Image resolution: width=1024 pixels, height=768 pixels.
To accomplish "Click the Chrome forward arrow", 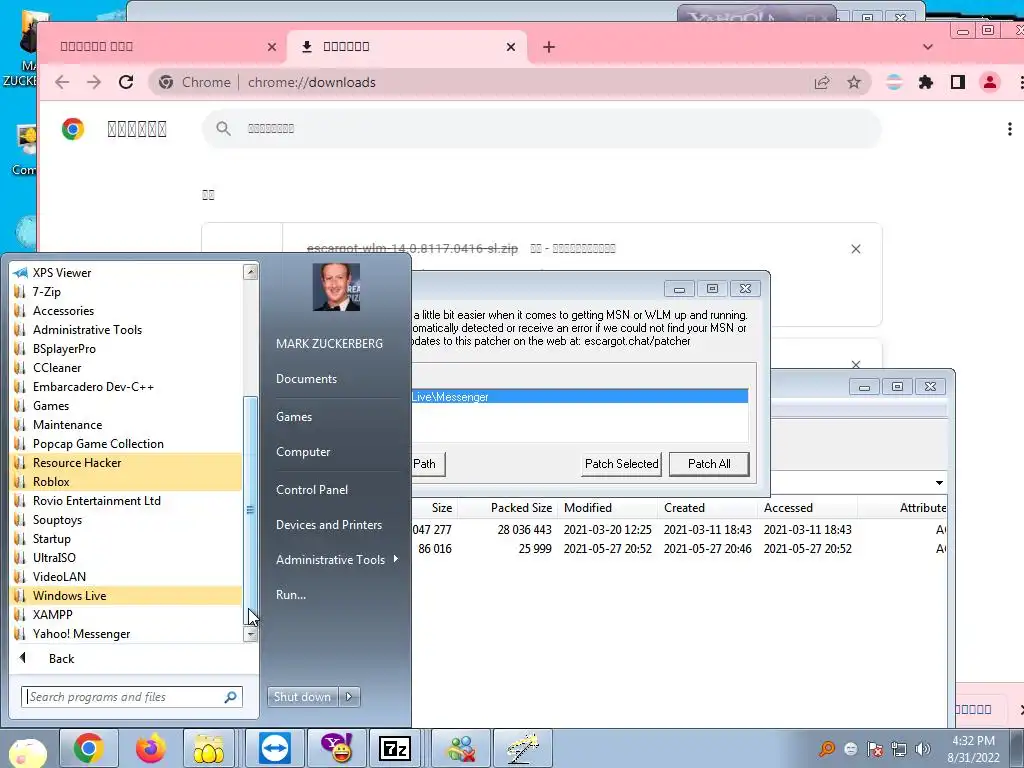I will [x=94, y=82].
